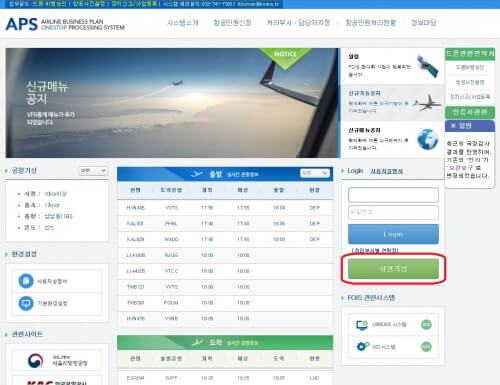Open the 사용자설명서 link
Image resolution: width=500 pixels, height=385 pixels.
coord(52,281)
